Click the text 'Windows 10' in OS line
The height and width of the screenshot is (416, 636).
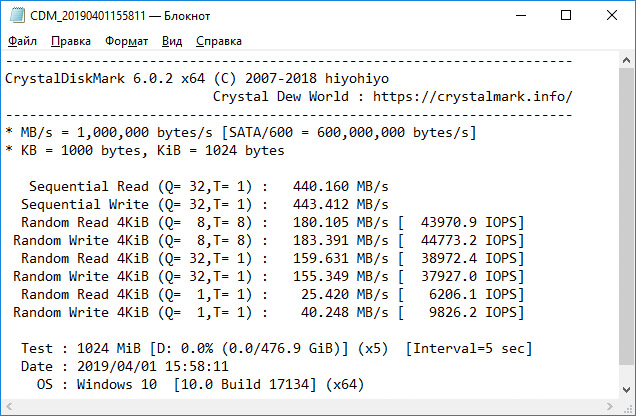(x=117, y=384)
